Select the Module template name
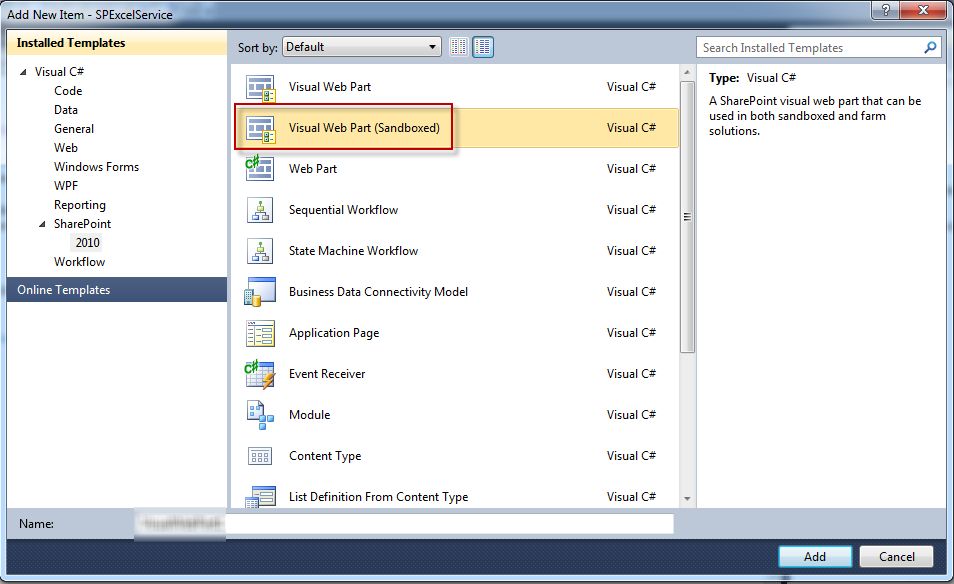The width and height of the screenshot is (954, 584). click(310, 415)
